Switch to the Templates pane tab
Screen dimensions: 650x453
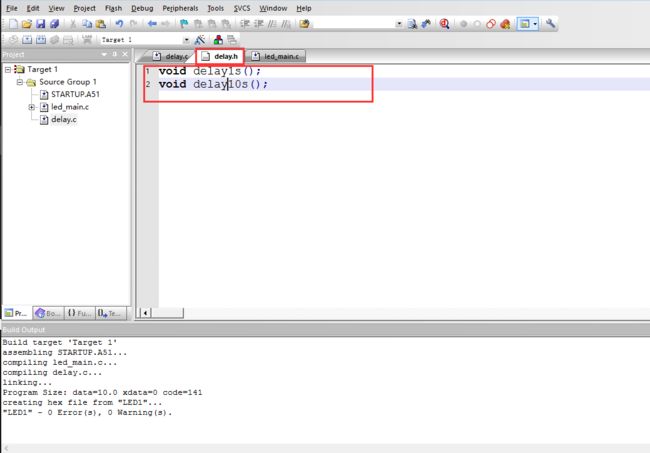111,313
